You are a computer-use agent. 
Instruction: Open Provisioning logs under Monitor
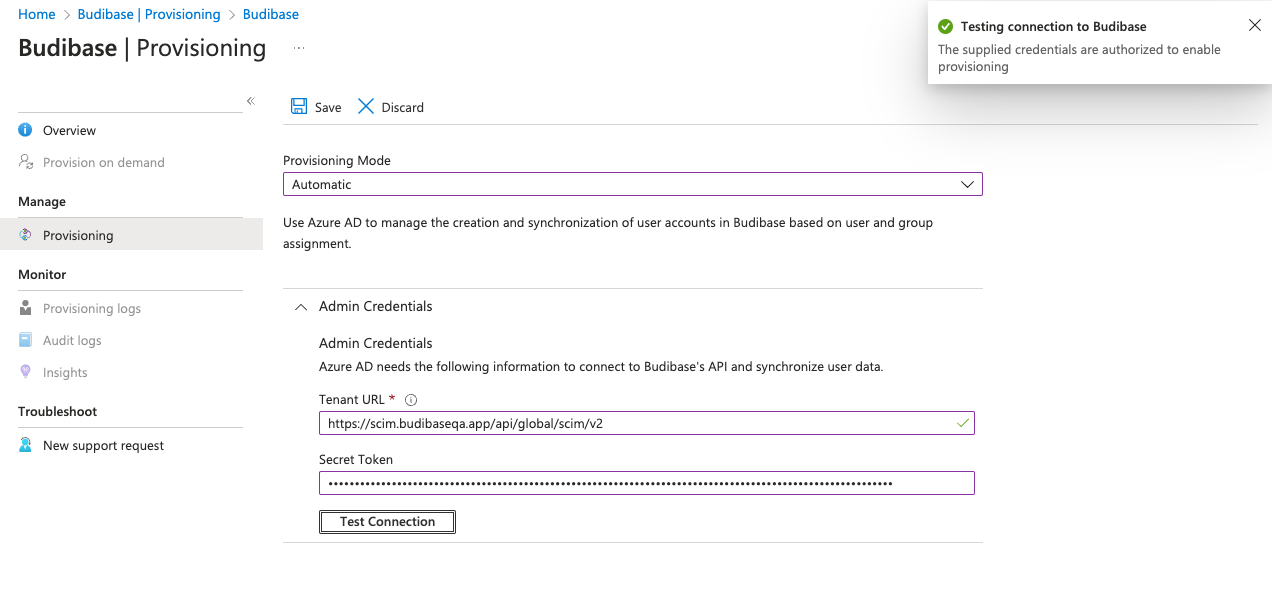pyautogui.click(x=92, y=308)
